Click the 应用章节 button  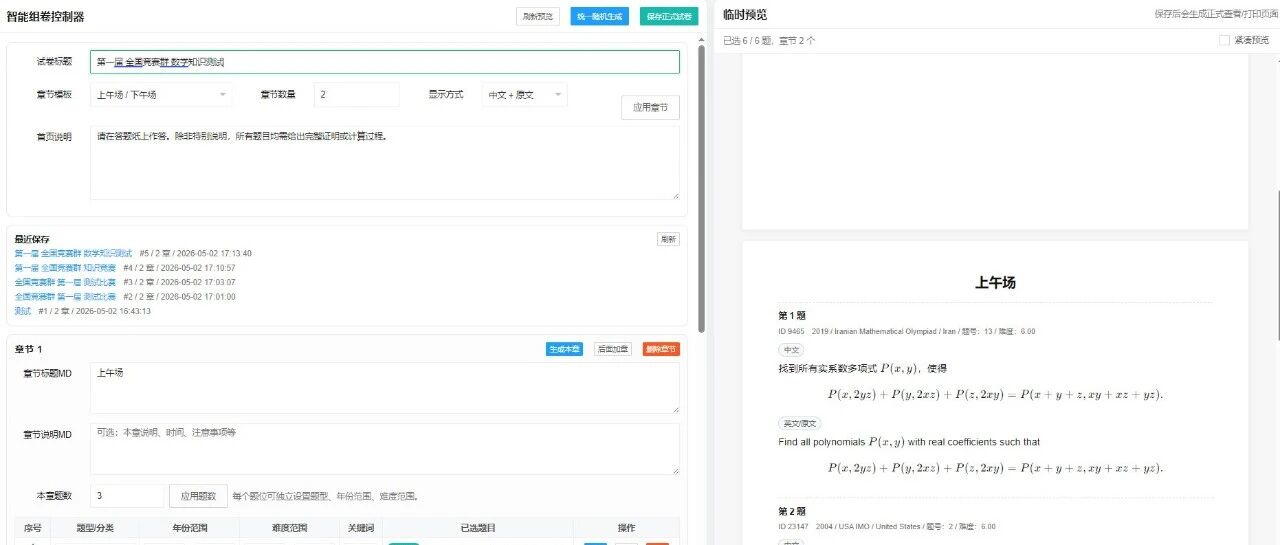pos(650,108)
